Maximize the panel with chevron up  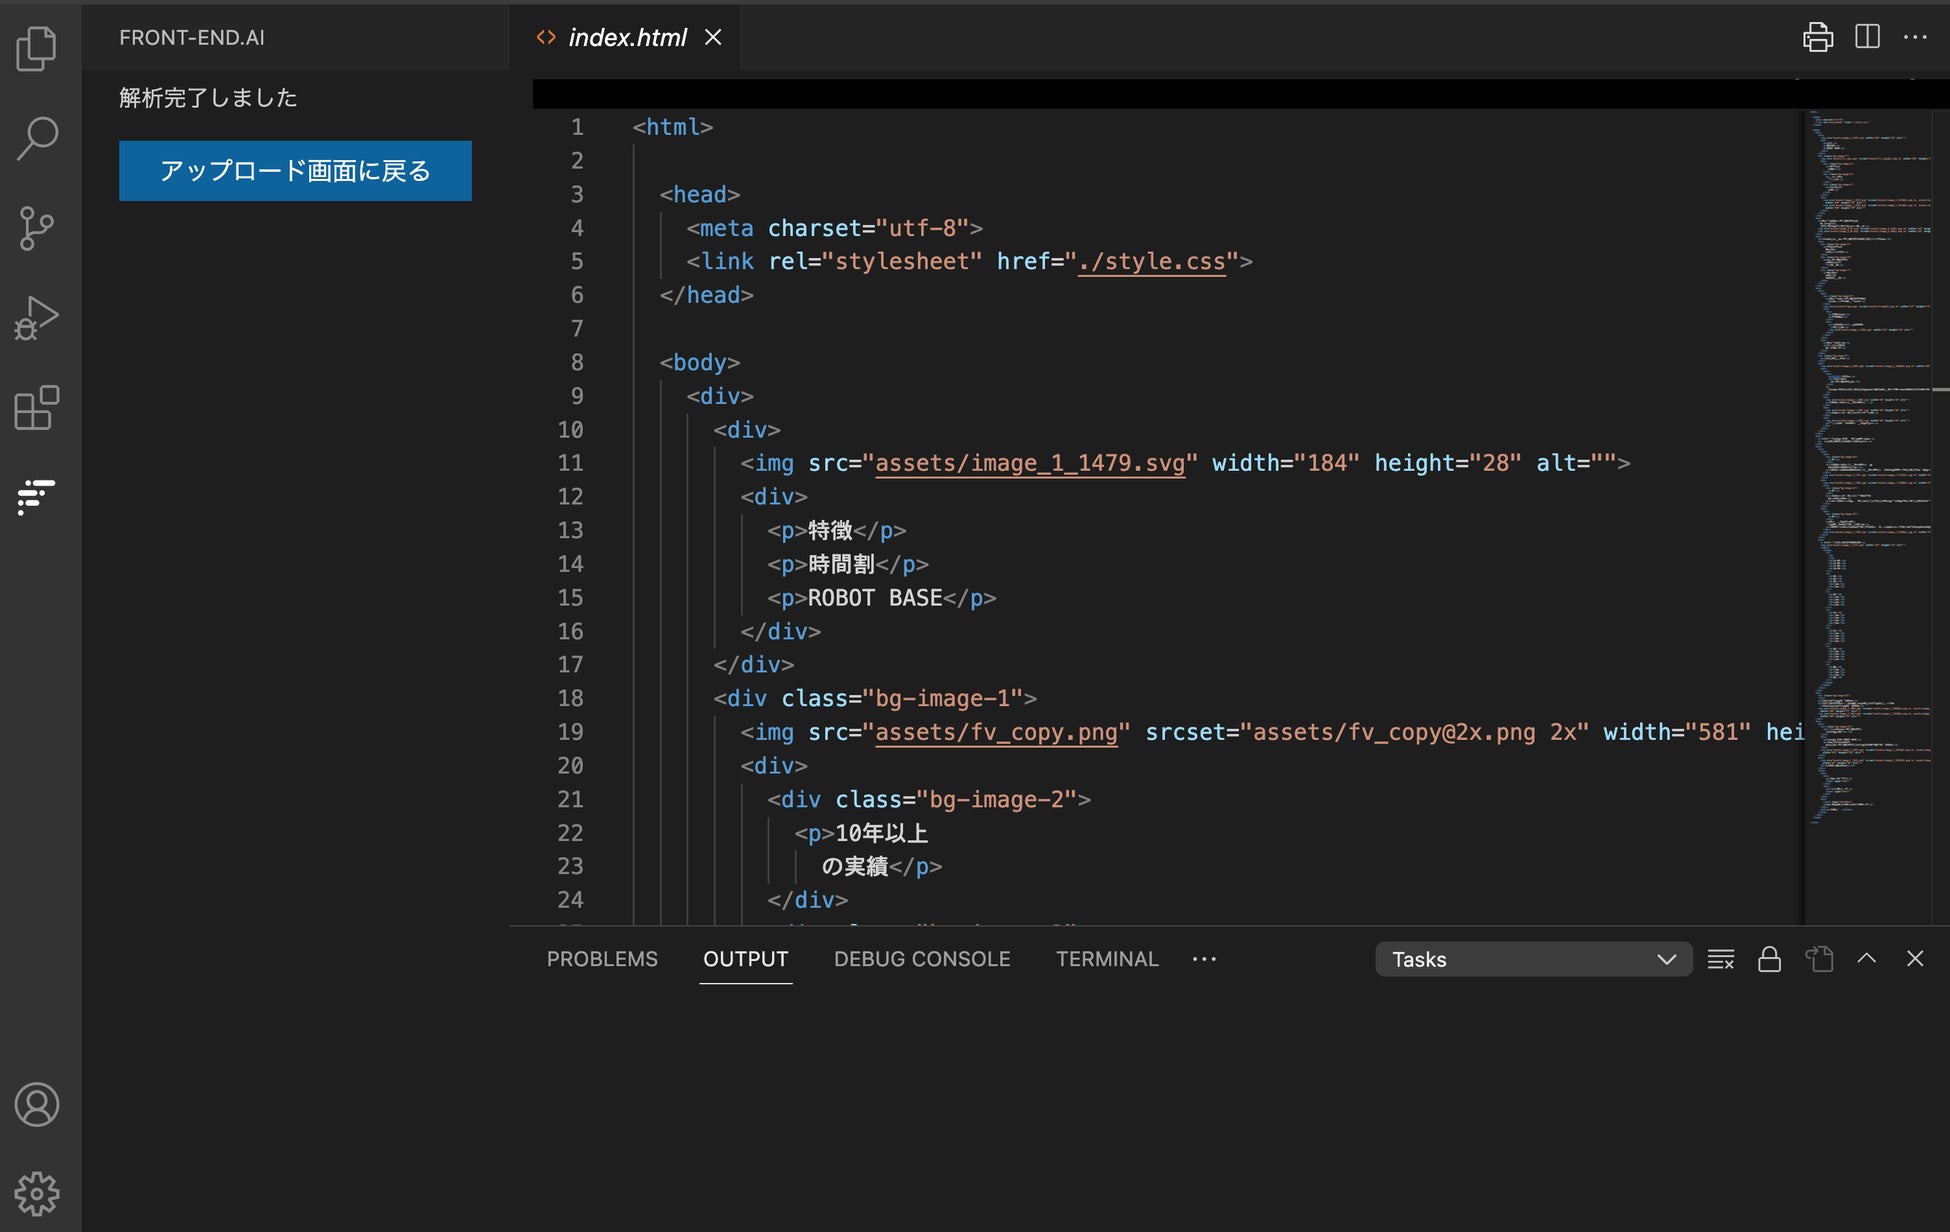click(x=1866, y=958)
